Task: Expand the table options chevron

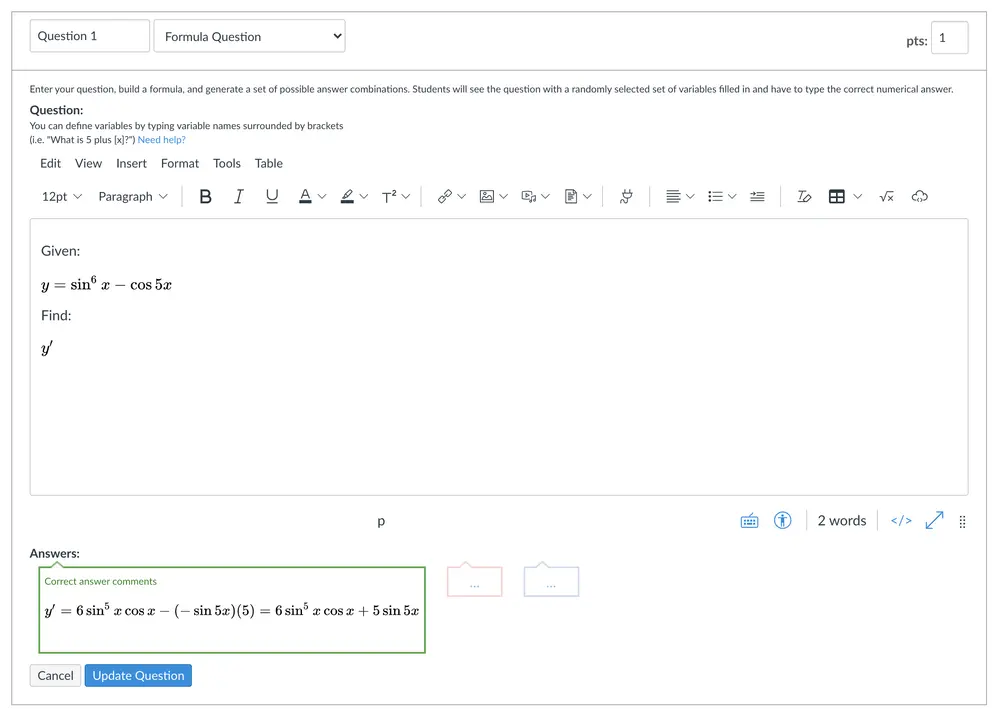Action: click(x=858, y=196)
